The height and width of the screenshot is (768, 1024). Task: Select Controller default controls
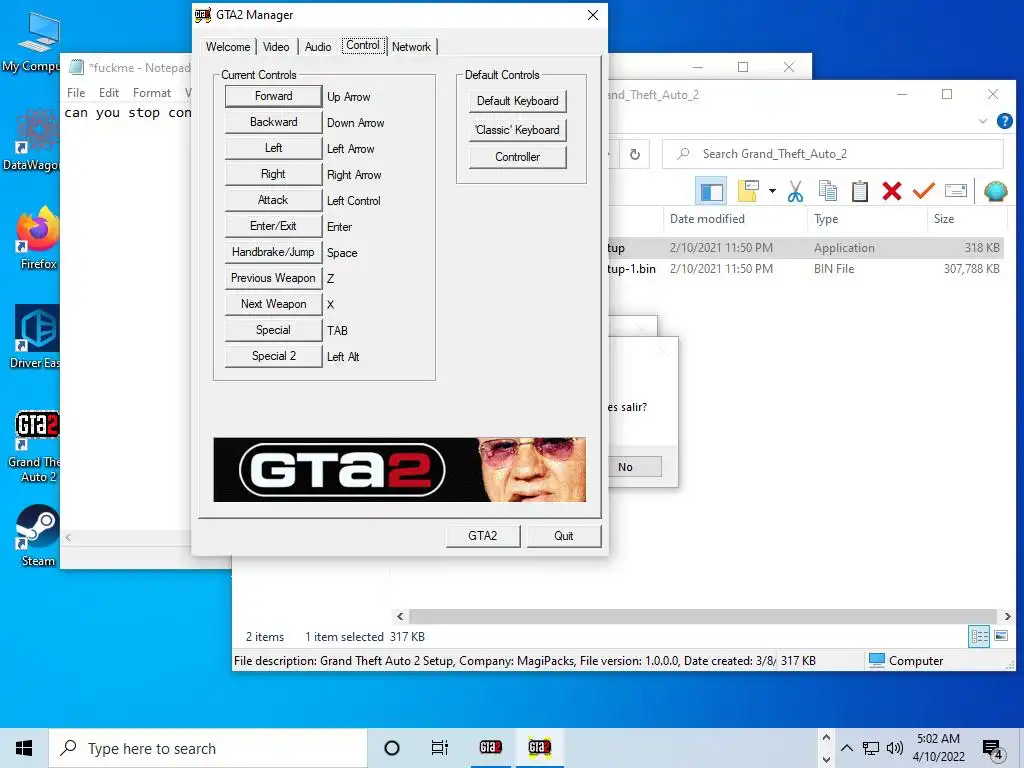tap(518, 157)
